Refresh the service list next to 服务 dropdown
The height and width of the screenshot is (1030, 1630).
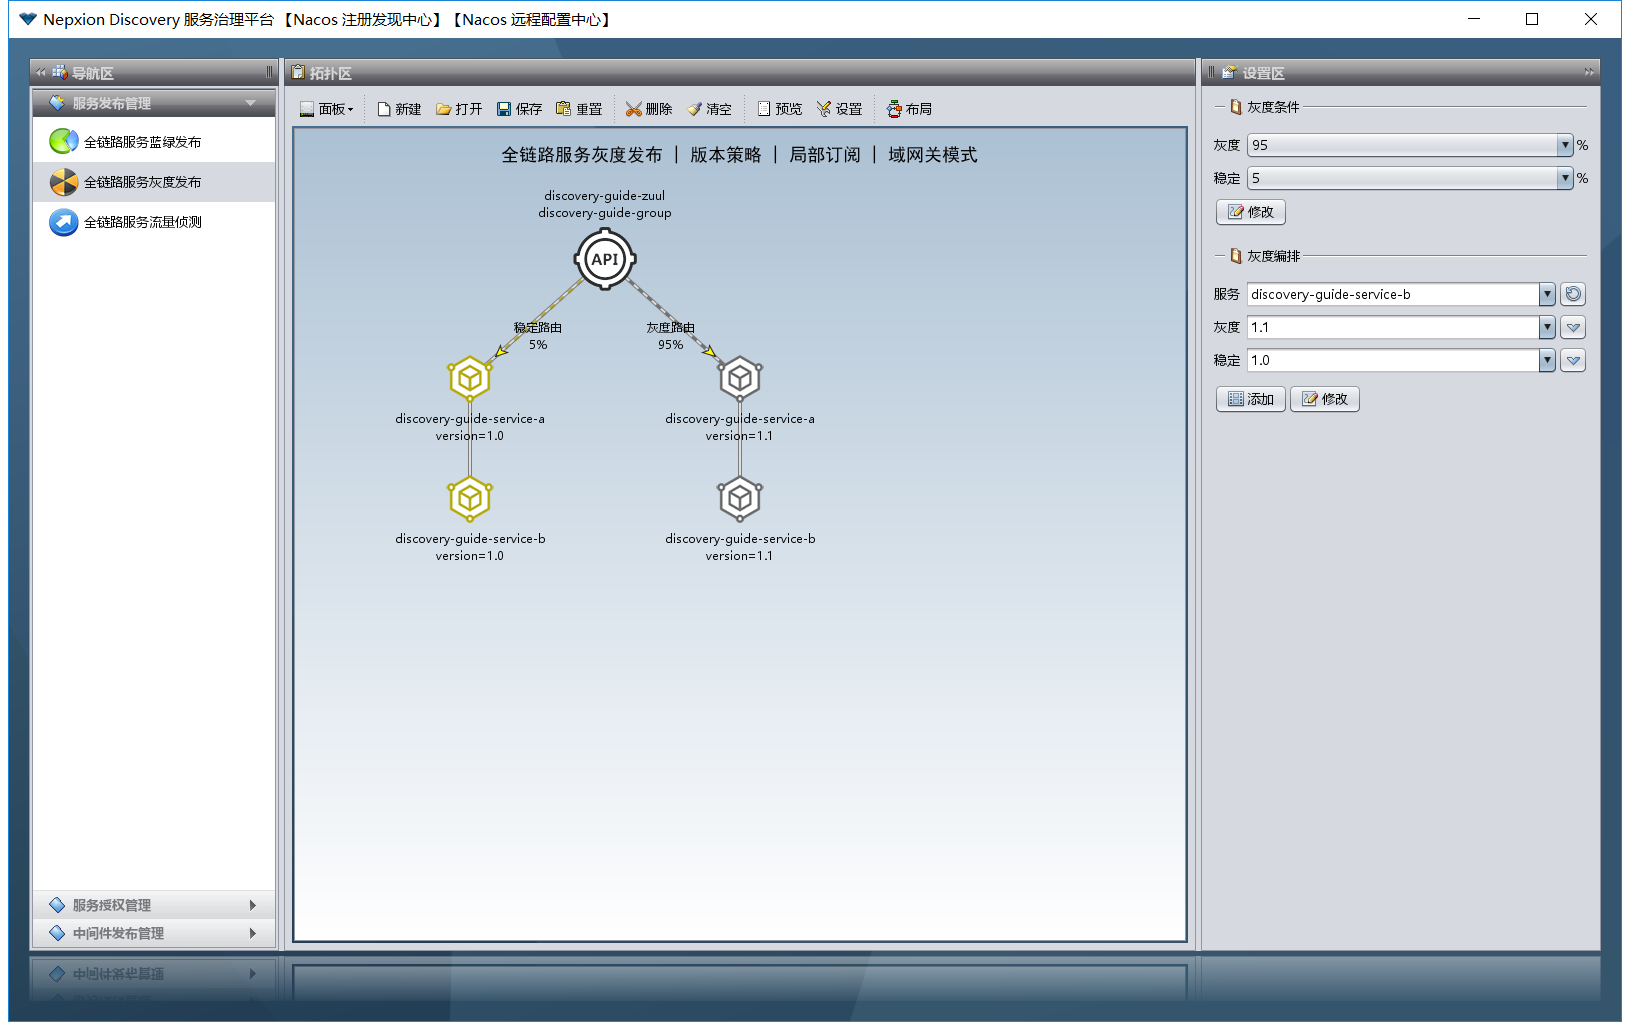pyautogui.click(x=1573, y=294)
